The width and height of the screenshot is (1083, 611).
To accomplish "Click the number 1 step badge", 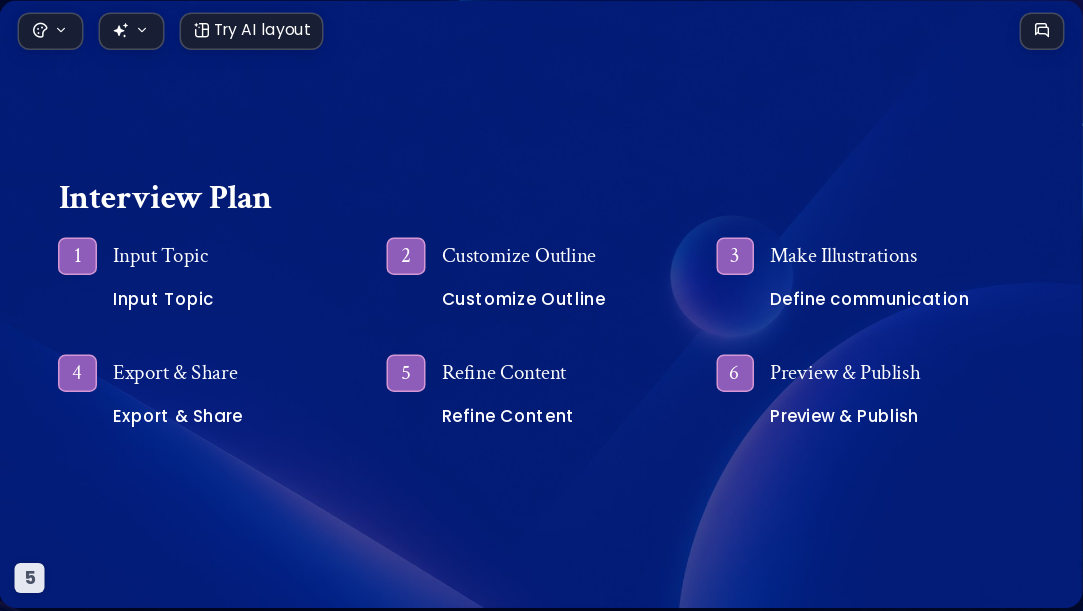I will [x=77, y=256].
